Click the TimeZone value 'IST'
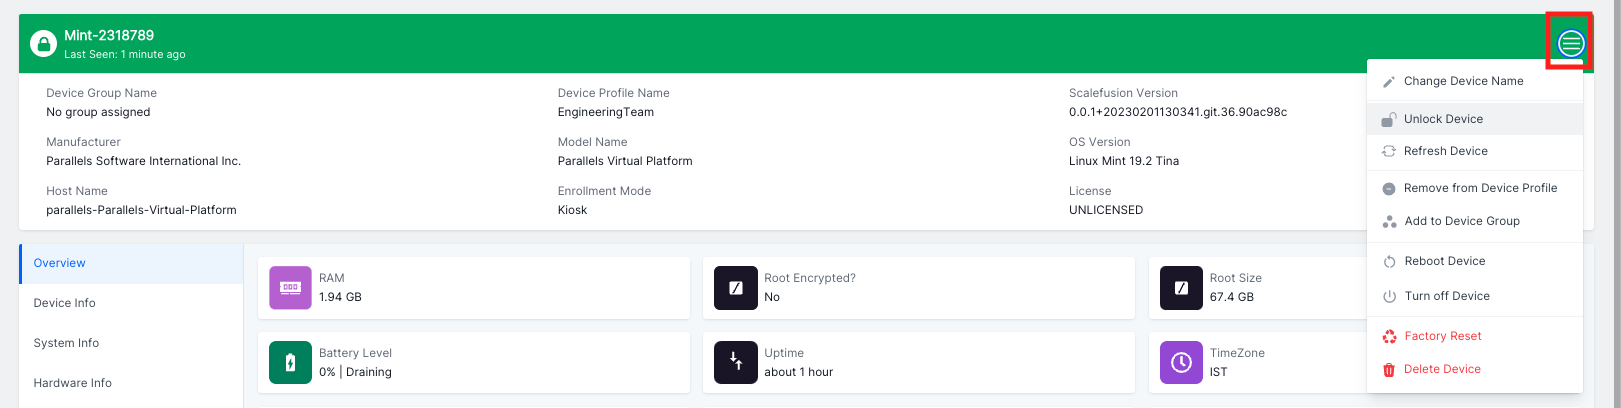The width and height of the screenshot is (1621, 408). [x=1218, y=372]
